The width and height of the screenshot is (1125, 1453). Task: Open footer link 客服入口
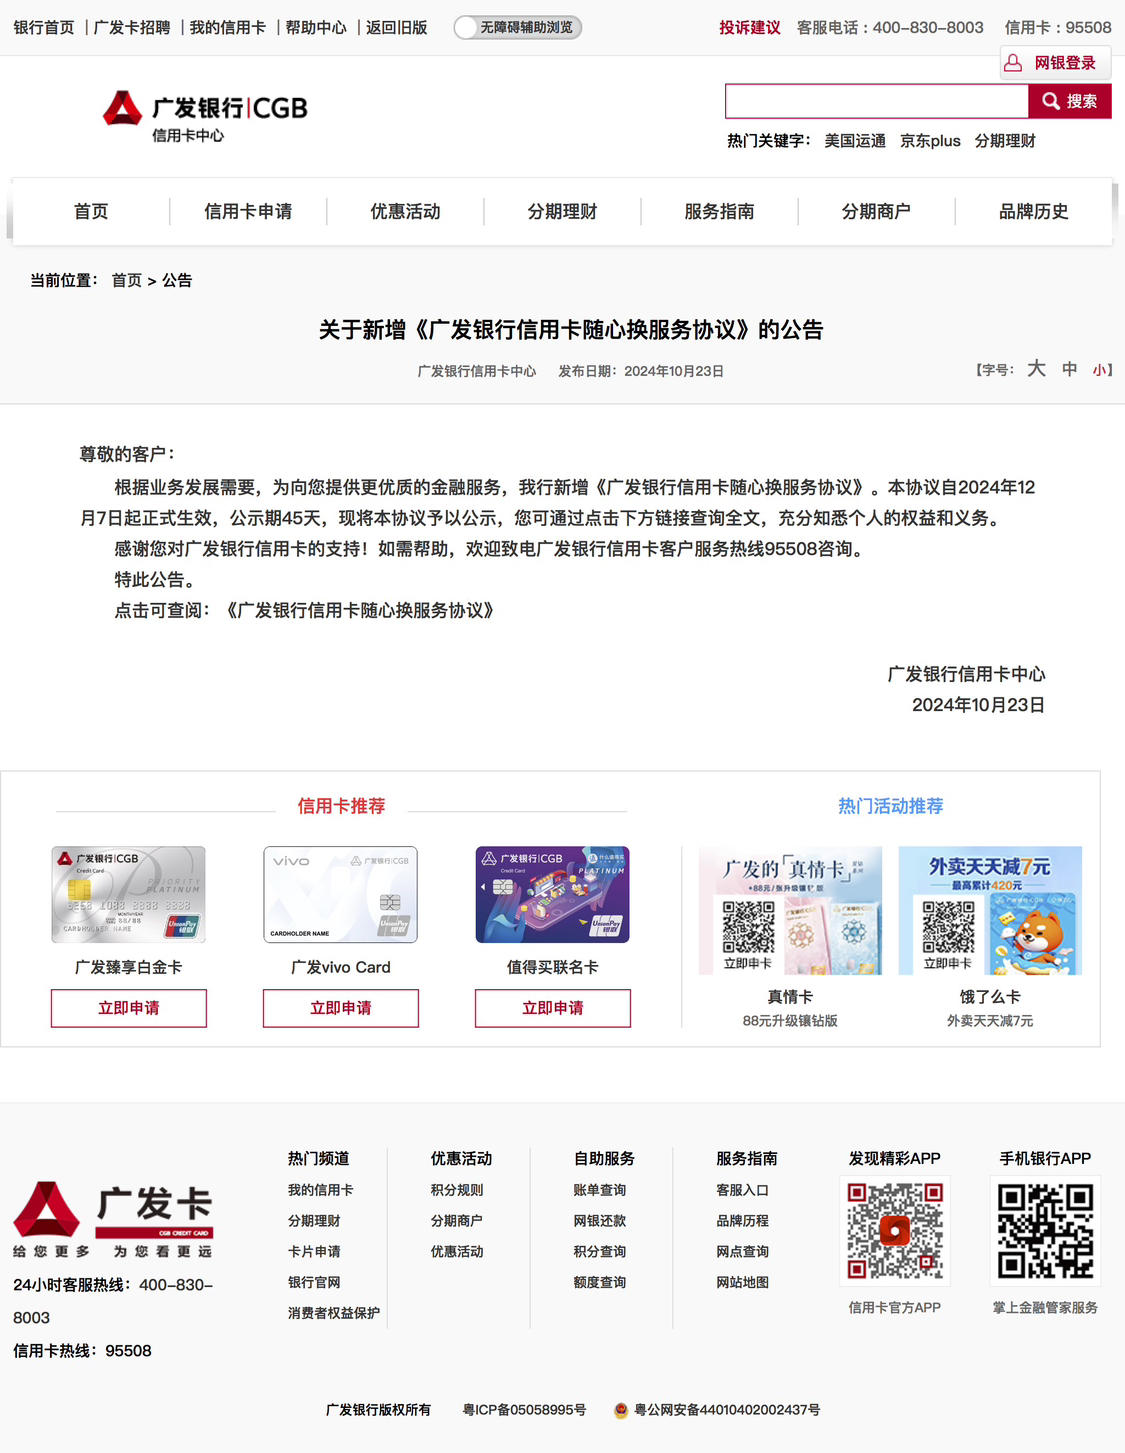coord(743,1190)
